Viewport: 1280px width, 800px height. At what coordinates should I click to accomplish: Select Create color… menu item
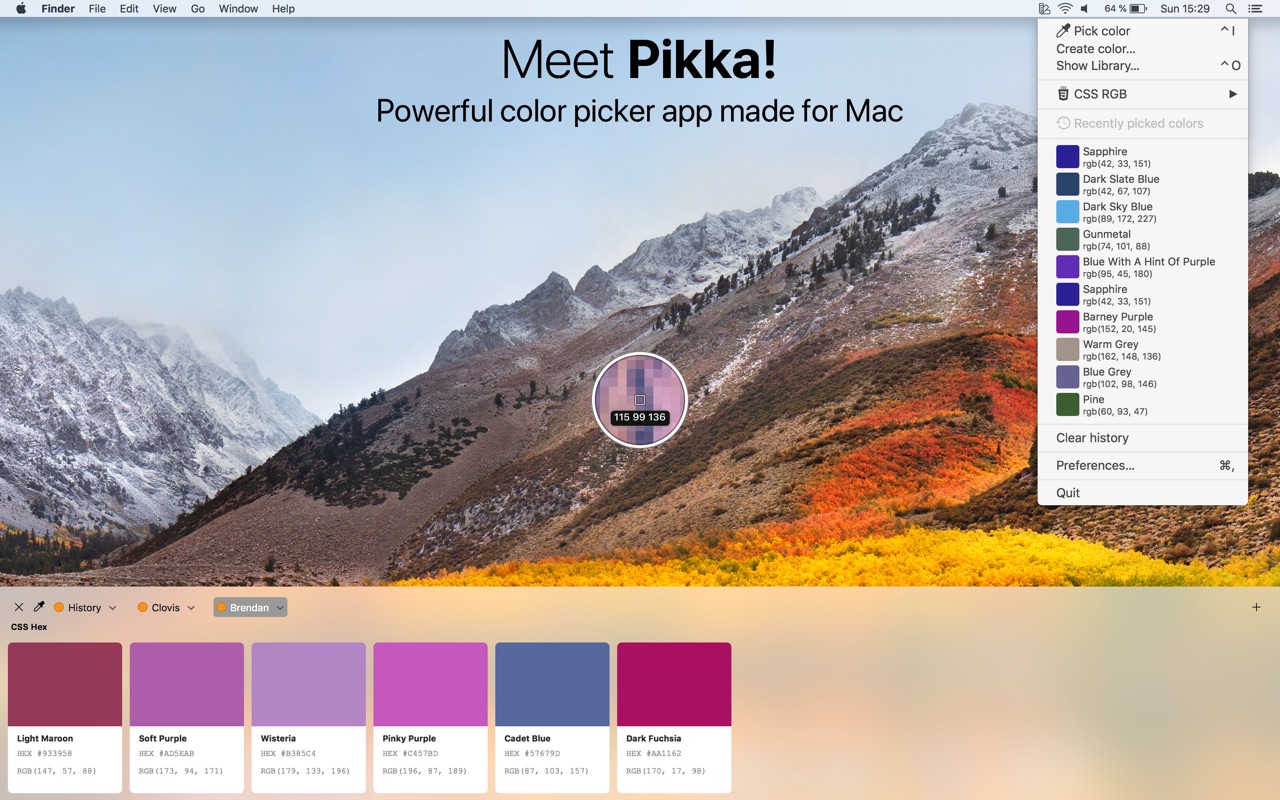[1142, 49]
